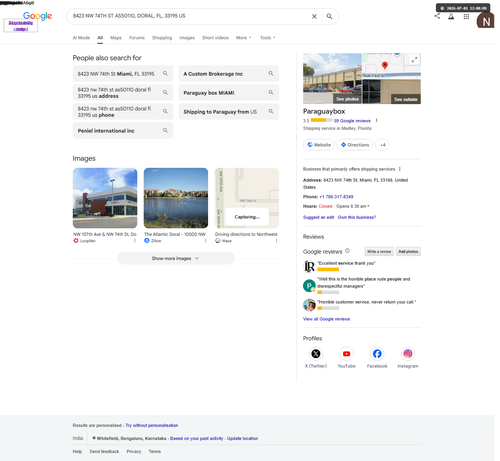Viewport: 500px width, 461px height.
Task: Expand the map with the fullscreen arrows icon
Action: point(414,60)
